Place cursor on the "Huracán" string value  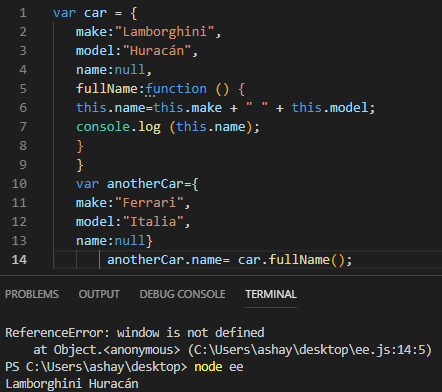[157, 51]
